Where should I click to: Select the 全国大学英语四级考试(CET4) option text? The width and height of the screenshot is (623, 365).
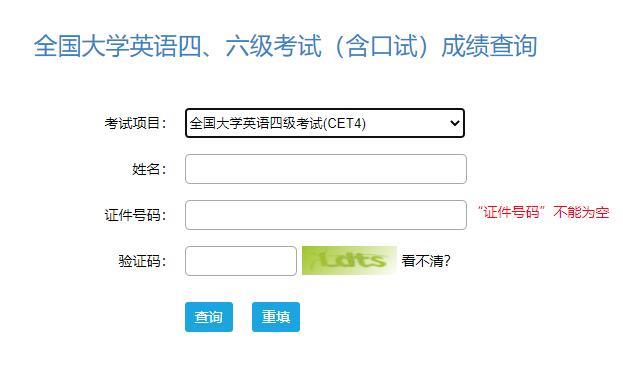[x=278, y=123]
